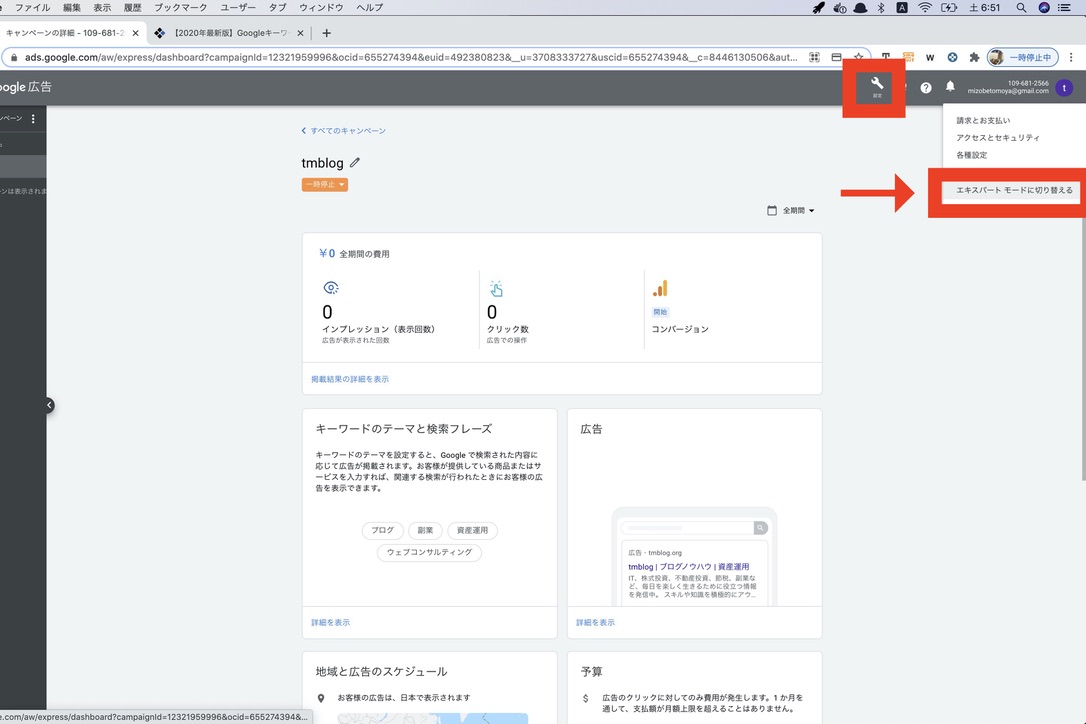The width and height of the screenshot is (1086, 724).
Task: Click the ad headline tmblog | ブログノウハウ
Action: pos(688,567)
